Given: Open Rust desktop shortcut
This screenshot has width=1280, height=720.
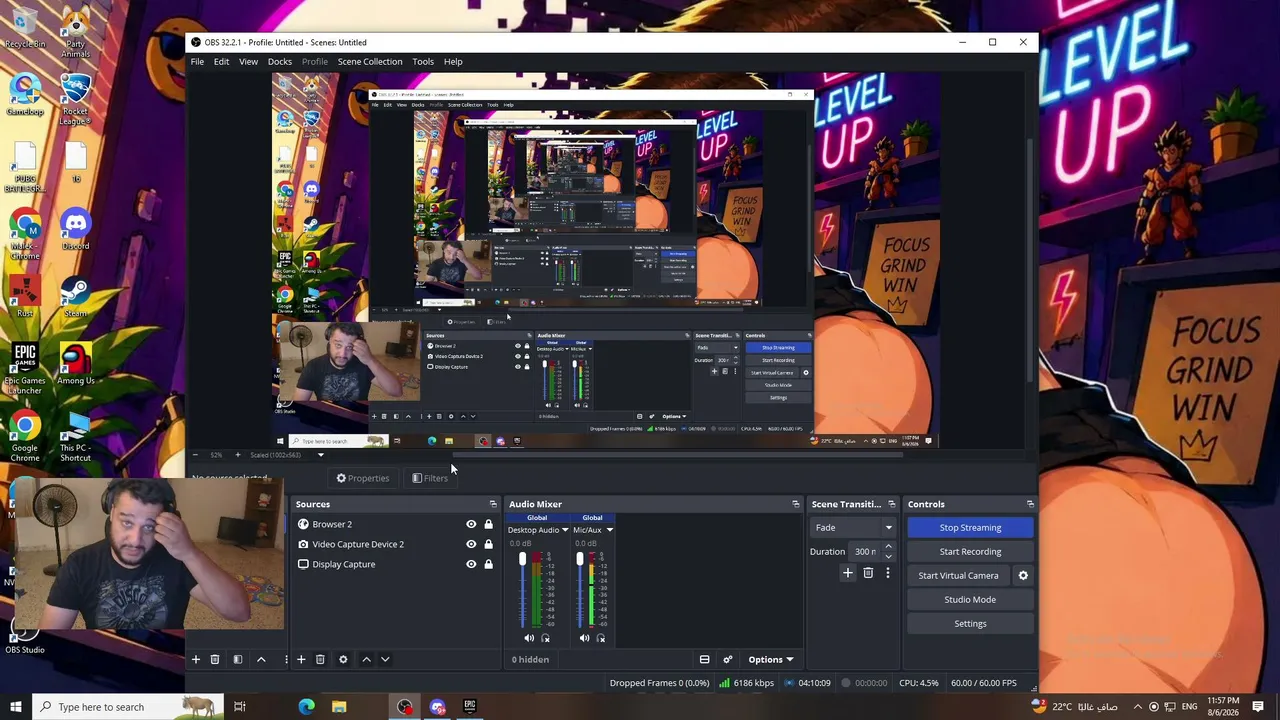Looking at the screenshot, I should click(25, 298).
